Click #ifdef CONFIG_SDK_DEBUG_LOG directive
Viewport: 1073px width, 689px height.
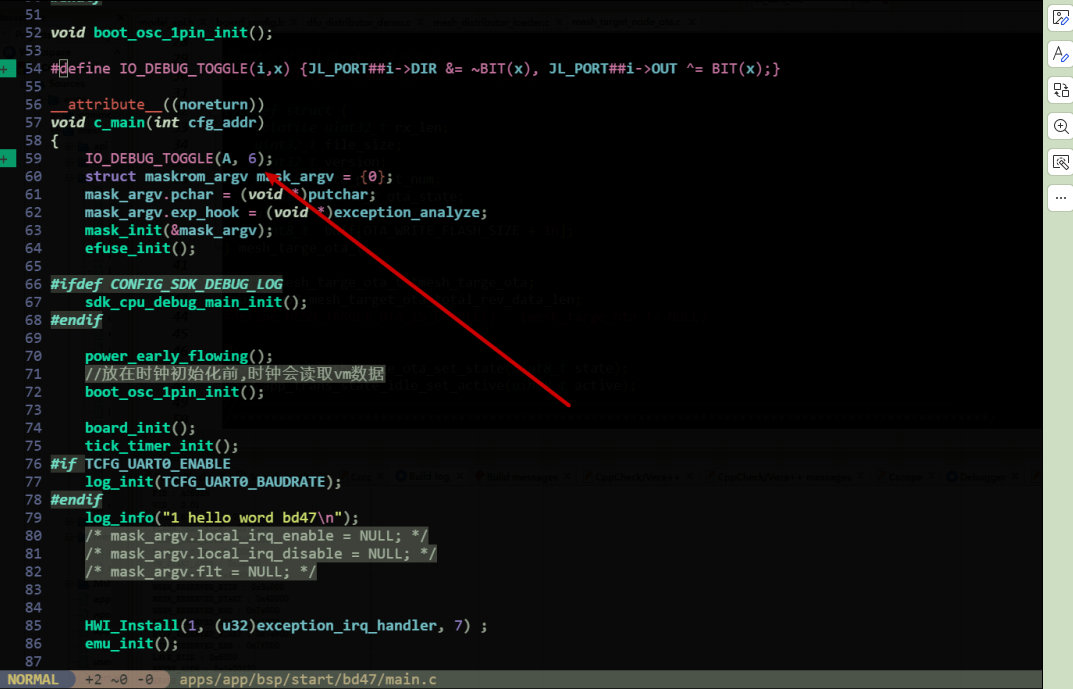click(x=166, y=284)
